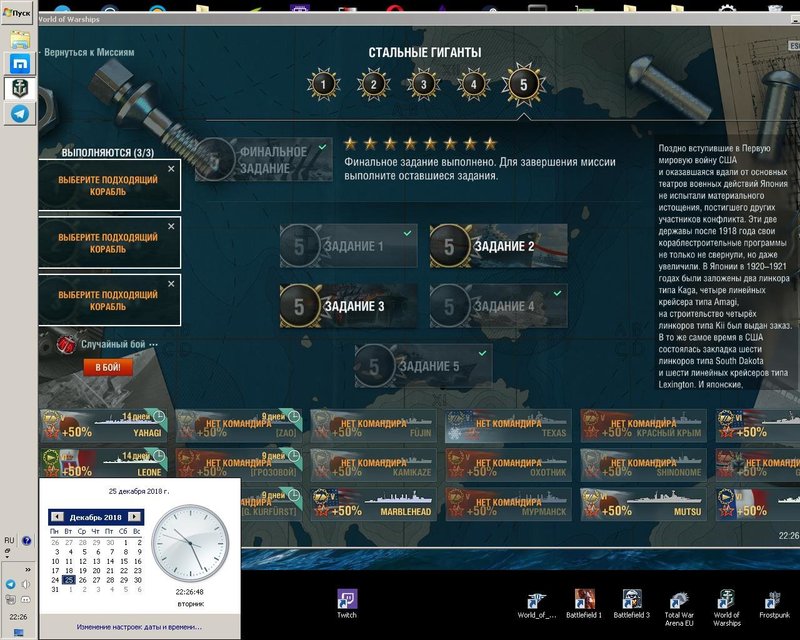Select mission stage medal 5

[523, 84]
